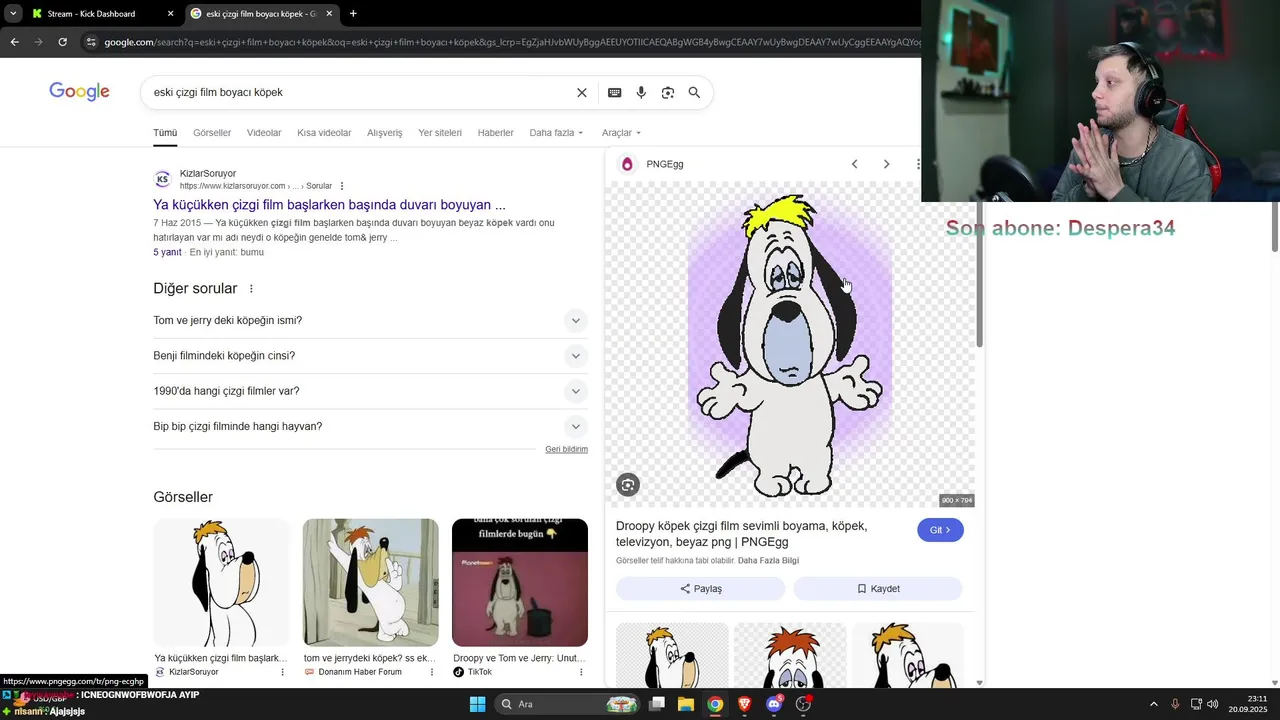Close the Kick Dashboard tab
1280x720 pixels.
(170, 14)
